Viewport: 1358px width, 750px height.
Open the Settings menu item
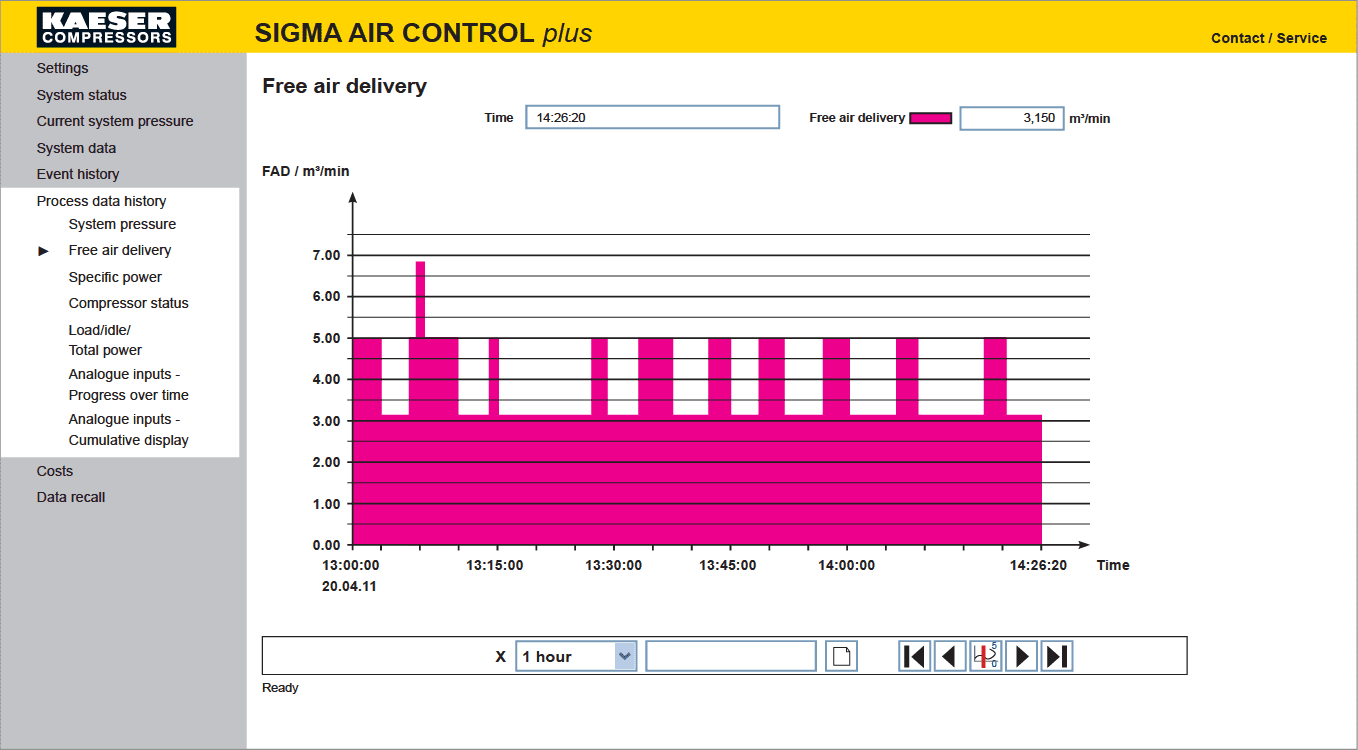(x=62, y=68)
